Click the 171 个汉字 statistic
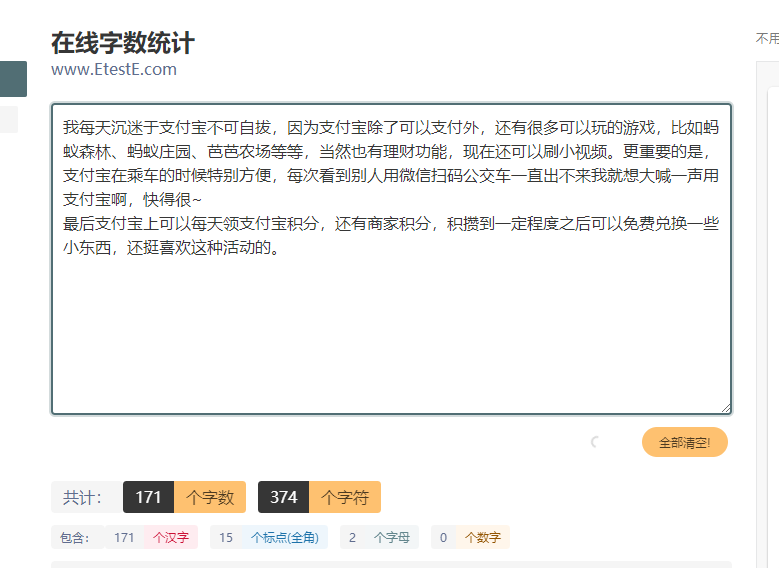This screenshot has height=568, width=779. pyautogui.click(x=151, y=537)
